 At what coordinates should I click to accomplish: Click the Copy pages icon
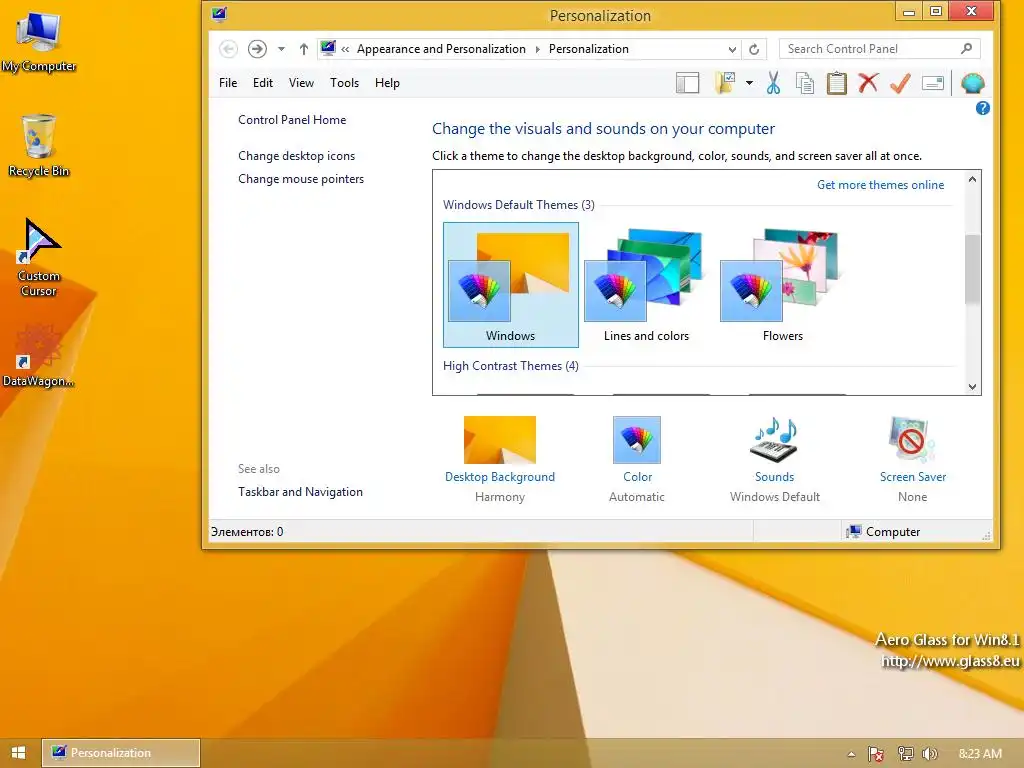point(805,83)
